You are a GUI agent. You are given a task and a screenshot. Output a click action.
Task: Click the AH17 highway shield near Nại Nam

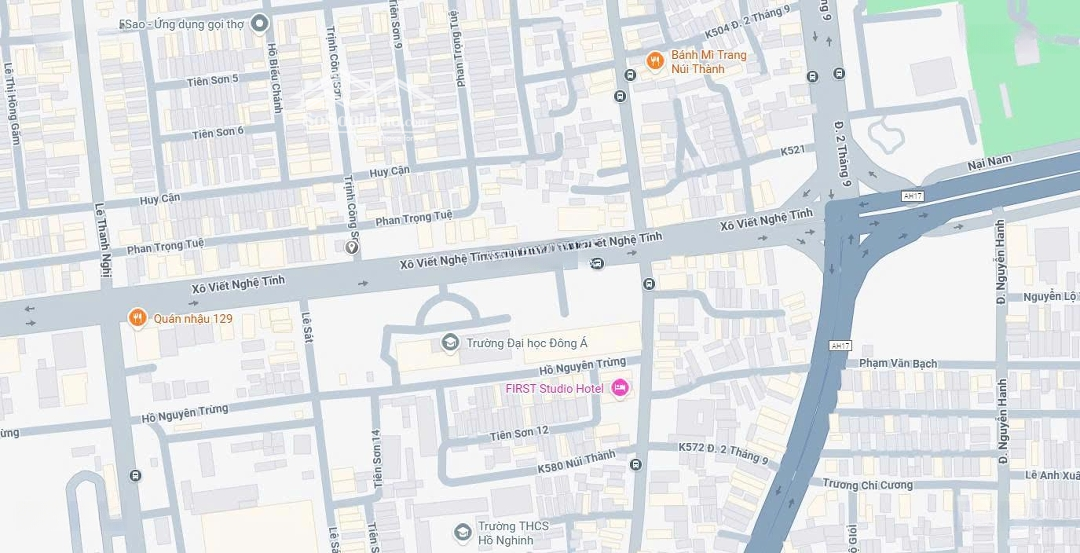pos(912,196)
